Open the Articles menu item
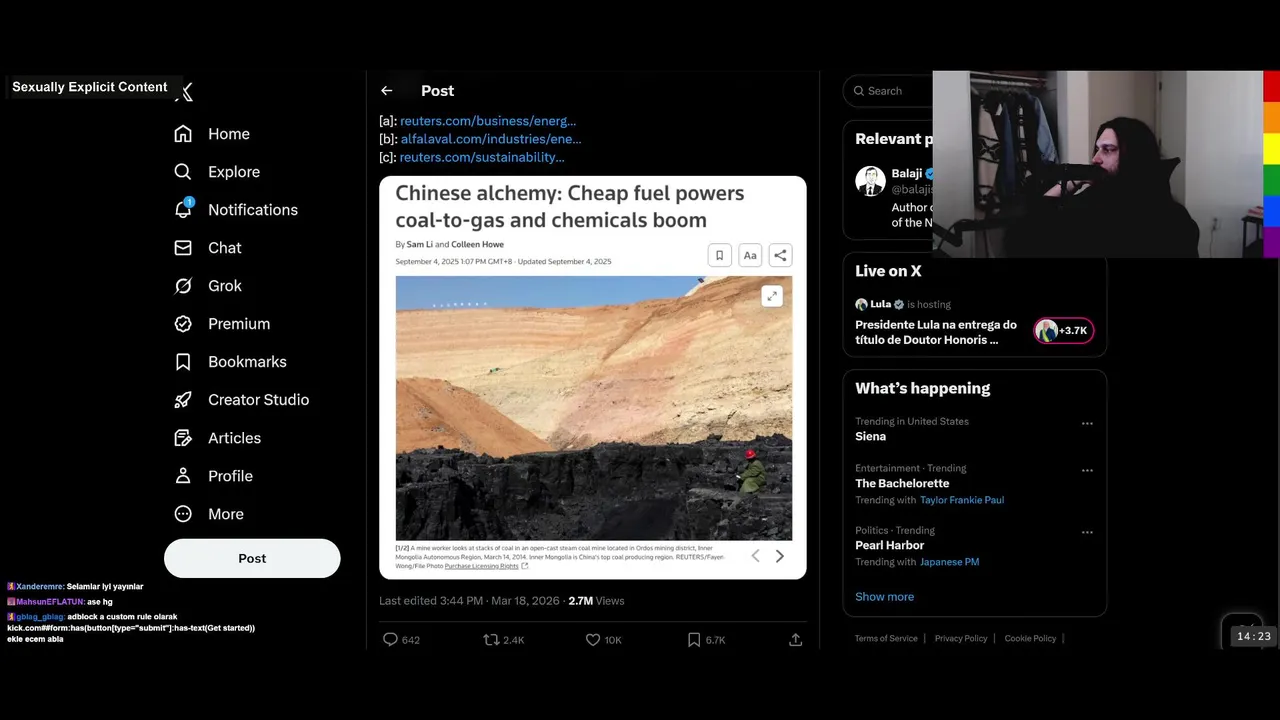Screen dimensions: 1280x720 click(x=234, y=438)
